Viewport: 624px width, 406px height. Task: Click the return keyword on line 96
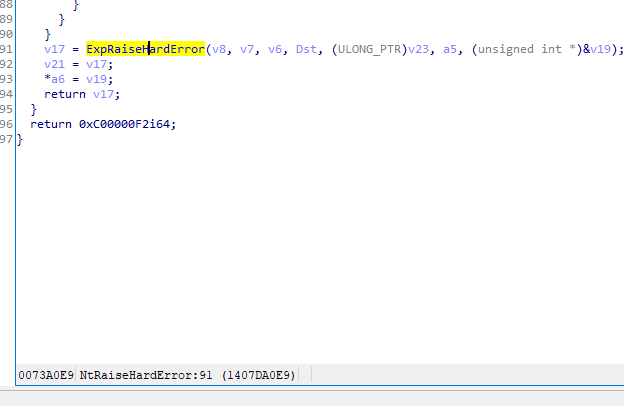click(51, 124)
